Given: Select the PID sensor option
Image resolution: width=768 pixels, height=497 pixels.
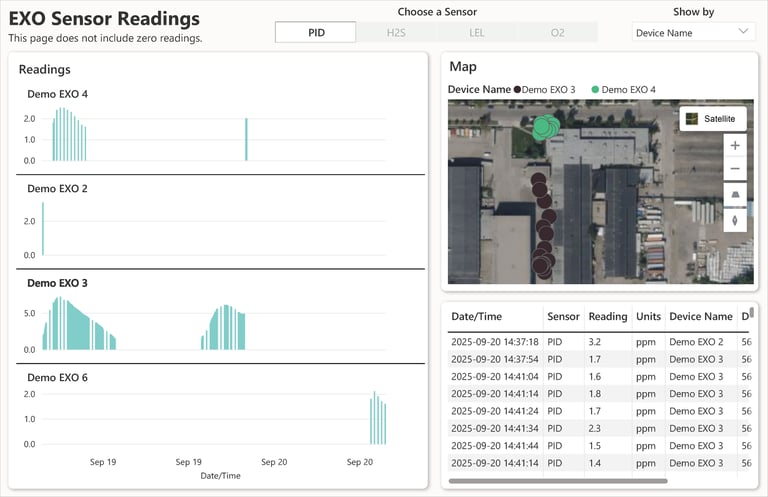Looking at the screenshot, I should point(315,32).
